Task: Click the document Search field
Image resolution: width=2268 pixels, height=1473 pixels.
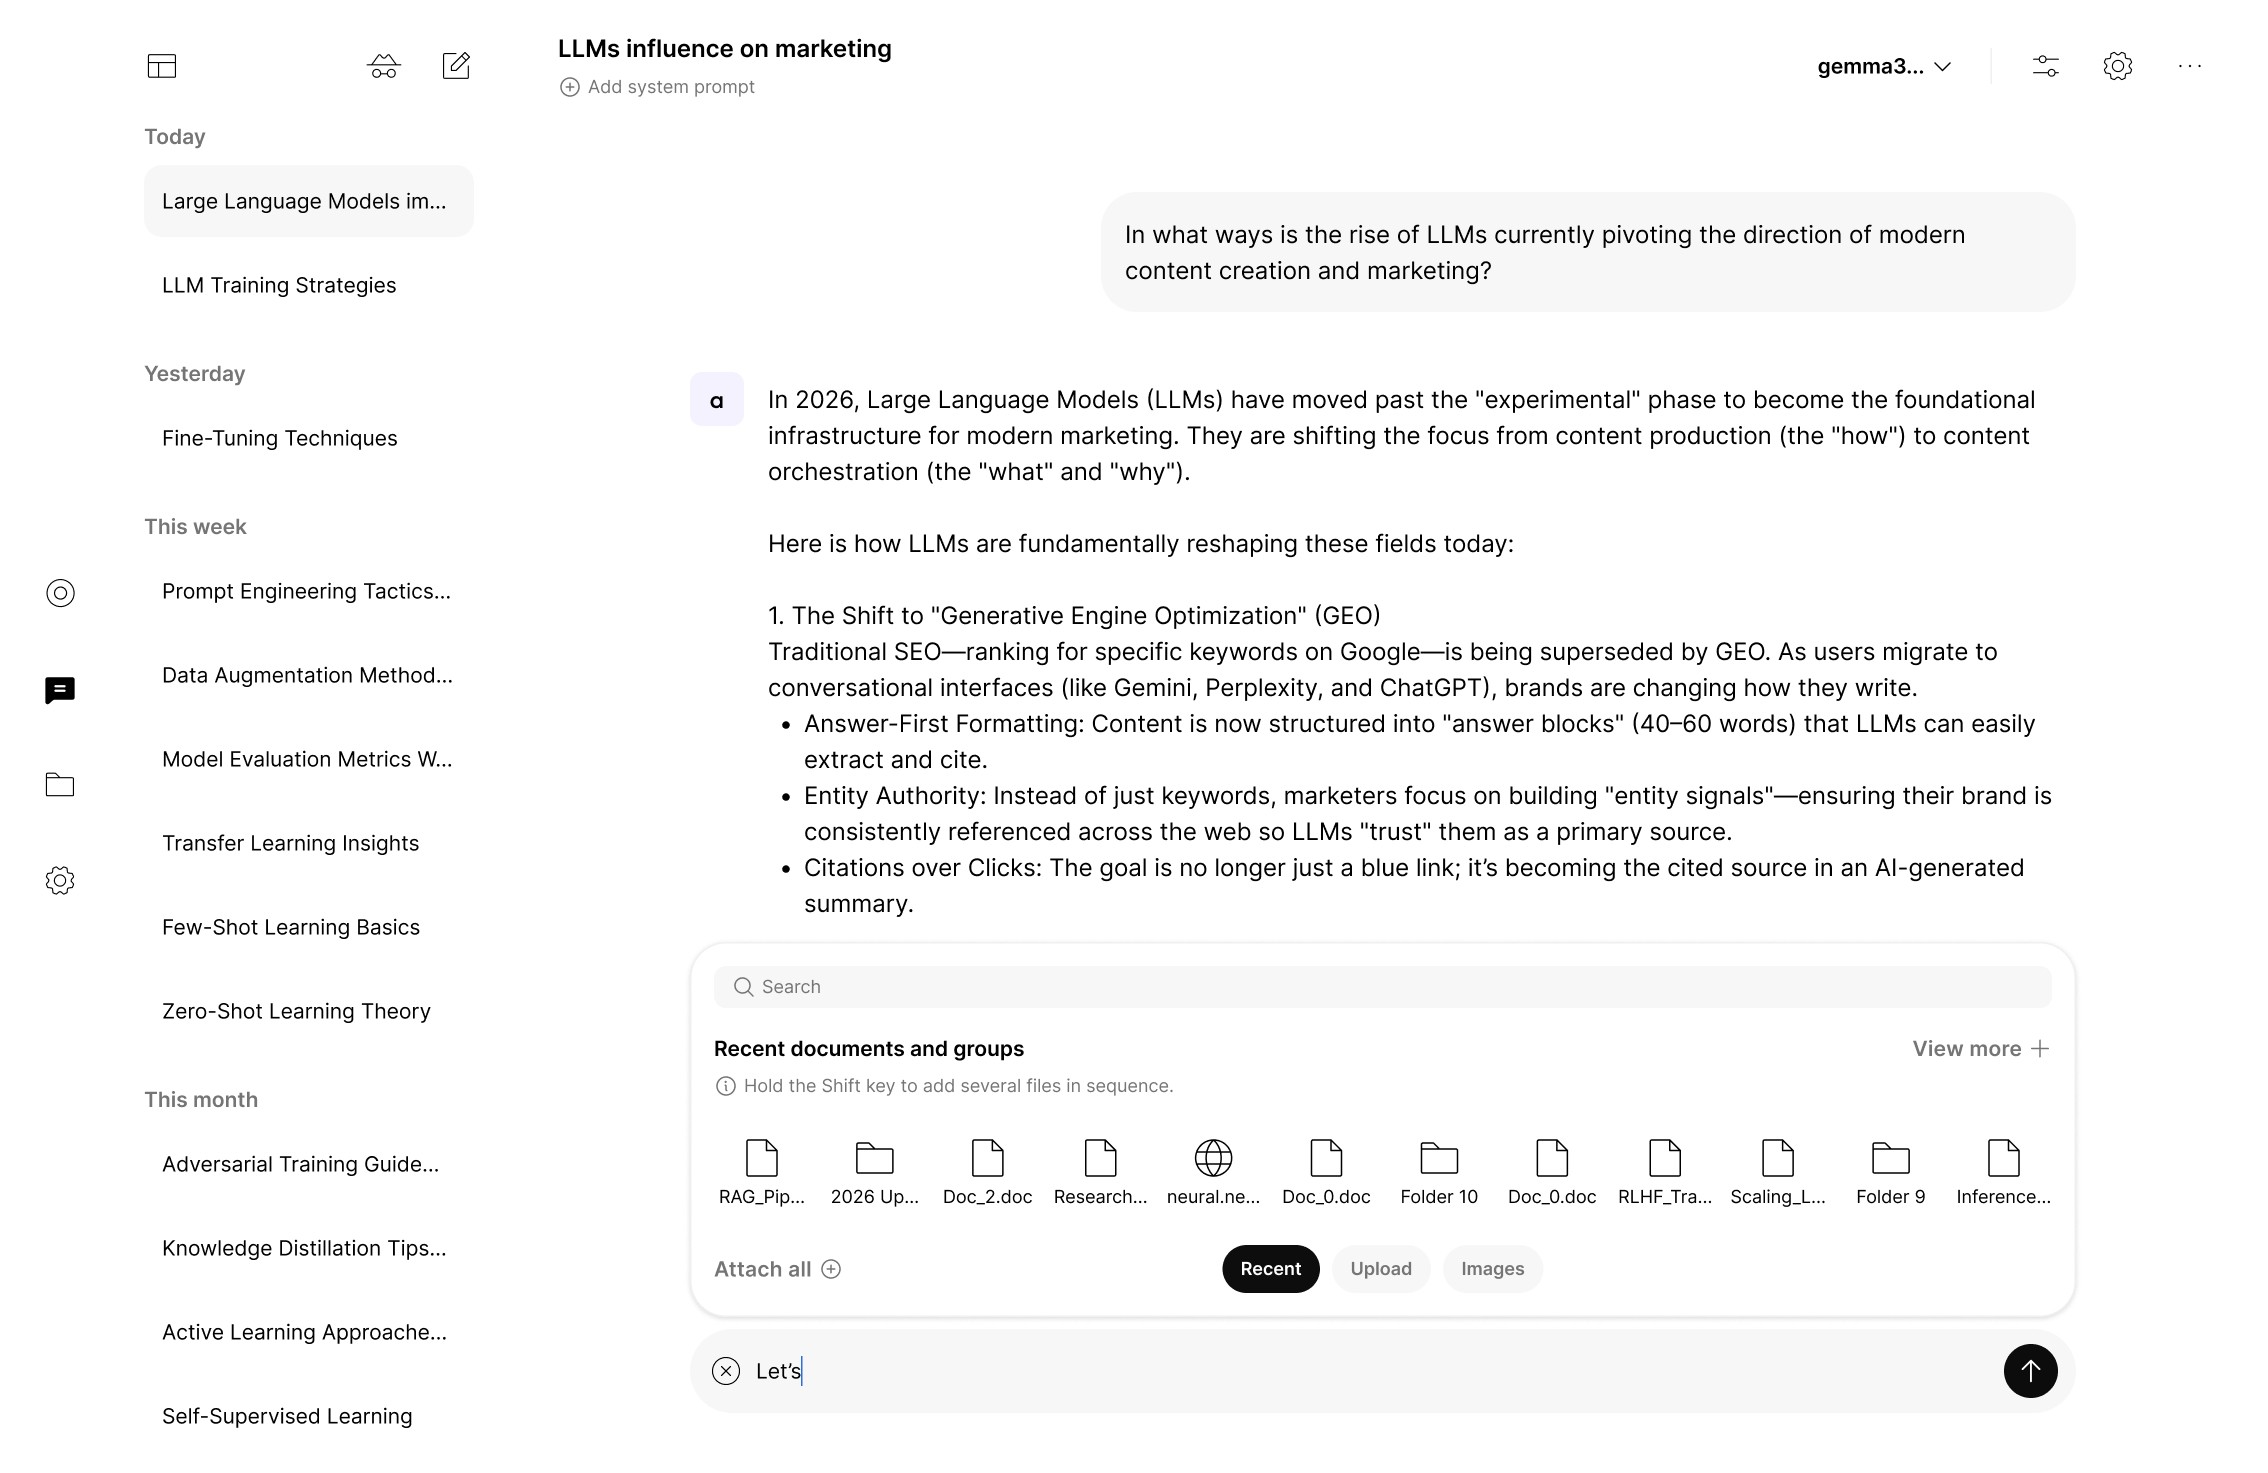Action: pyautogui.click(x=1382, y=986)
